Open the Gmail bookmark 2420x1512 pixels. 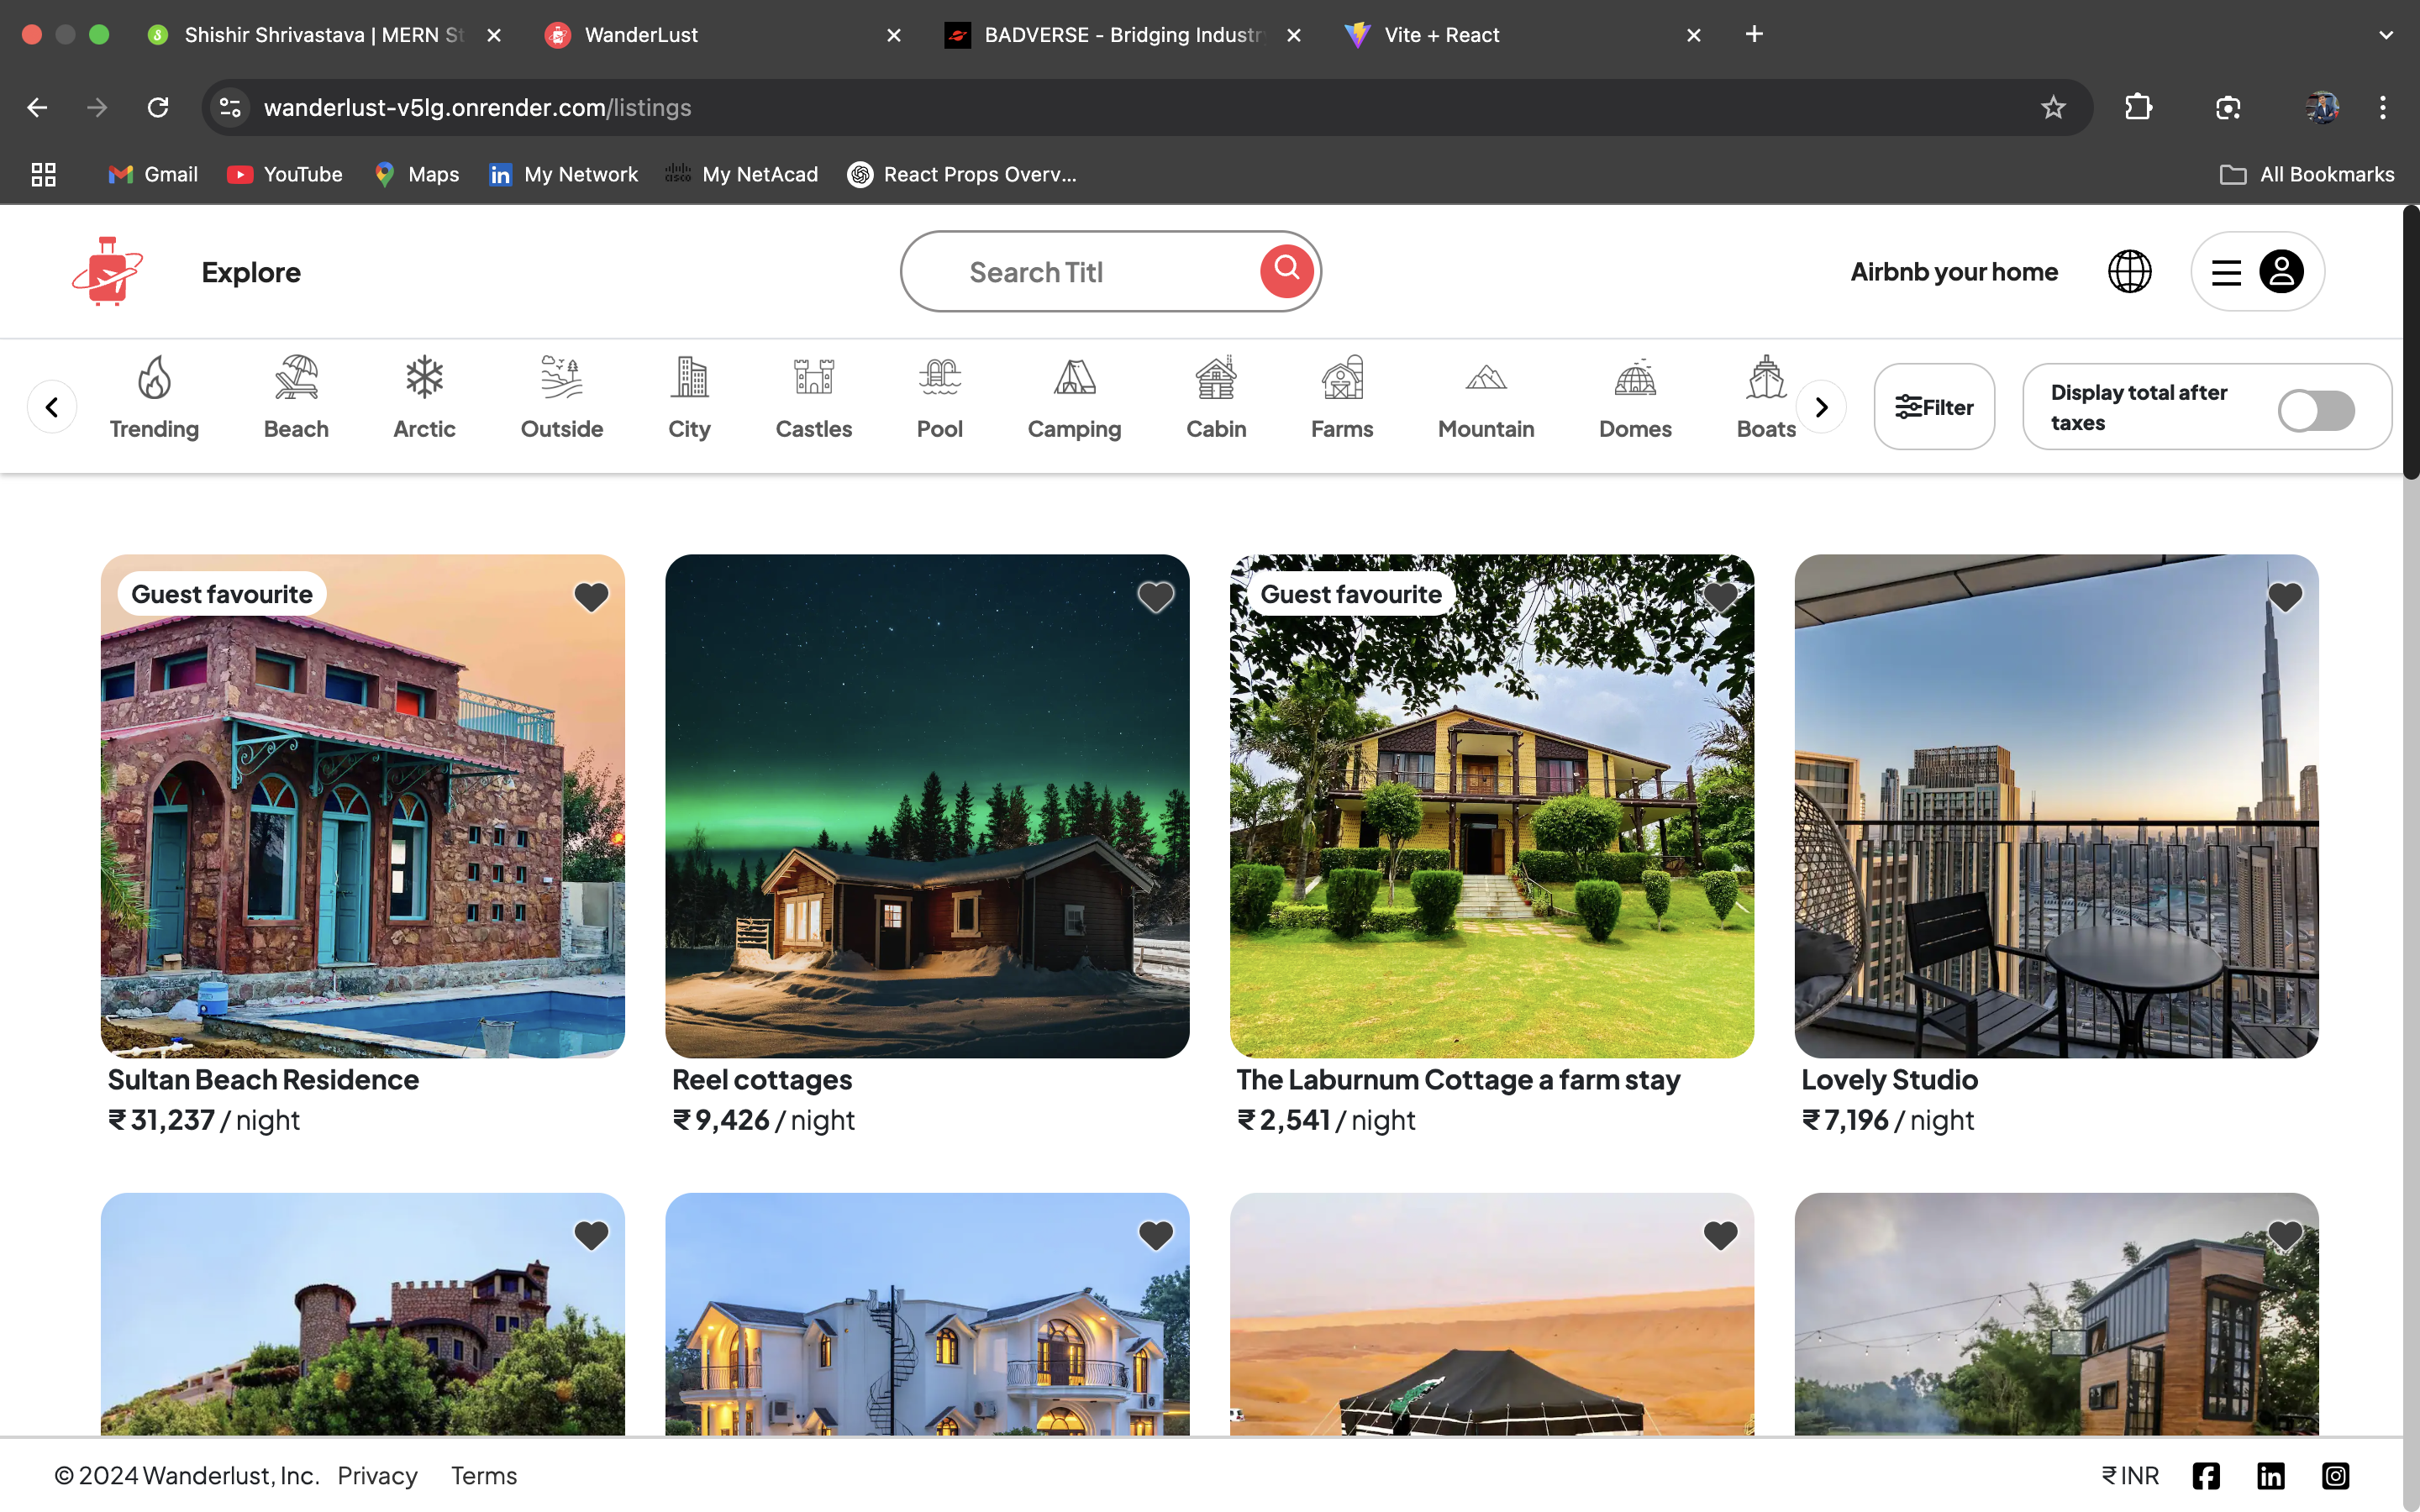153,174
